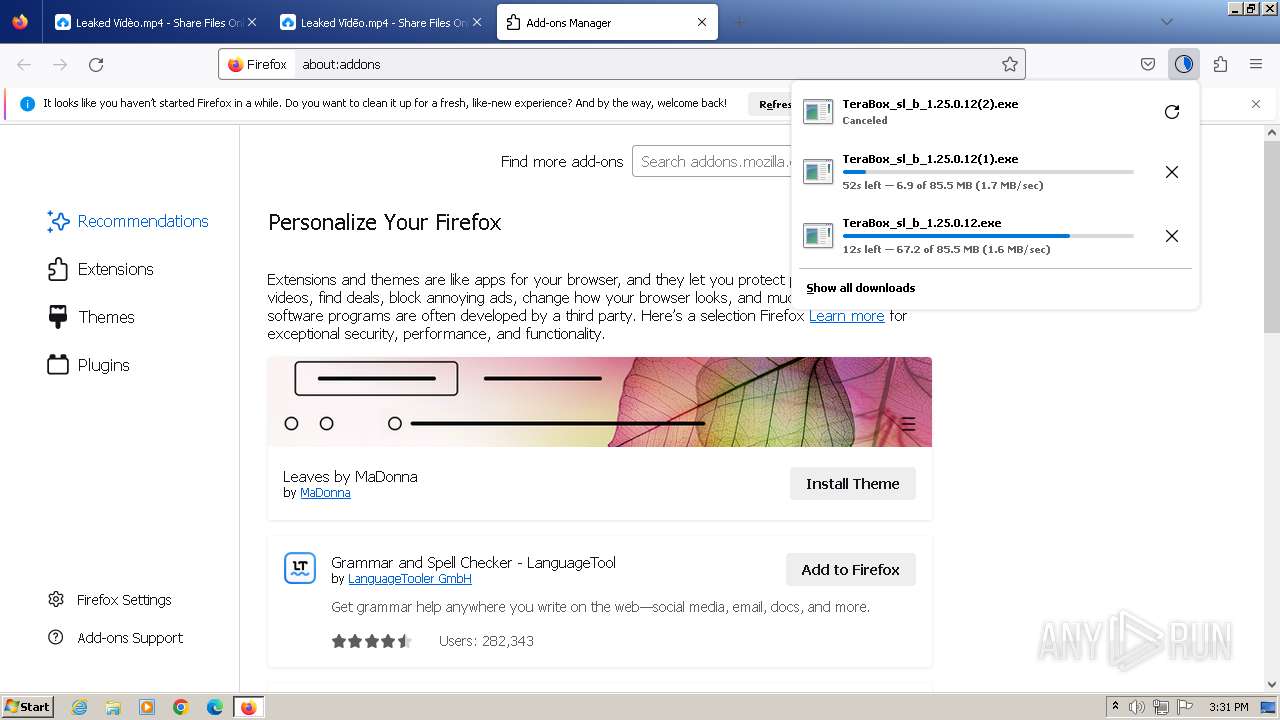
Task: Show hidden icons in system tray
Action: (1115, 707)
